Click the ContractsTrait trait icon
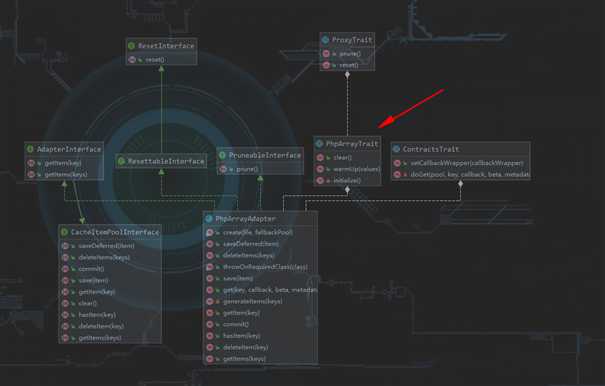Screen dimensions: 605x386 [x=396, y=149]
